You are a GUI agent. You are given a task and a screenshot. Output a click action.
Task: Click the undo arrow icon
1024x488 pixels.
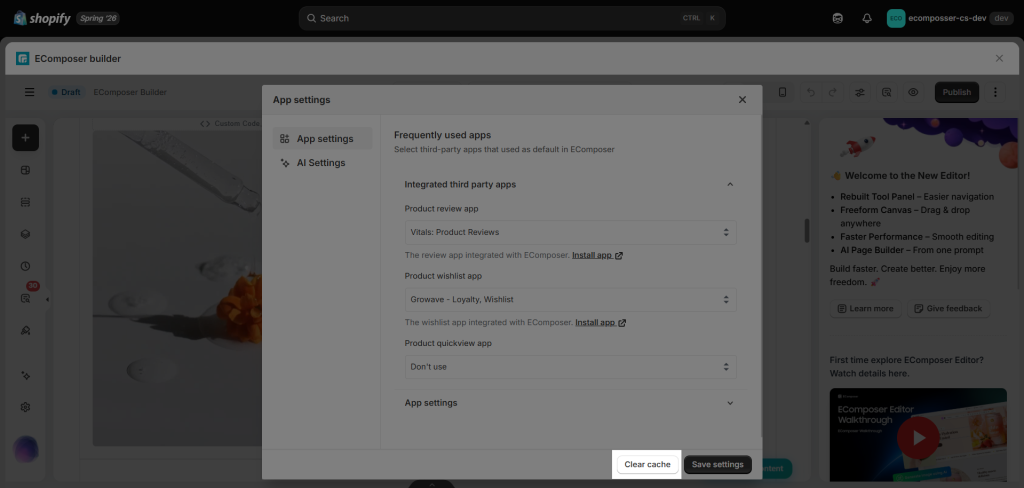coord(810,92)
